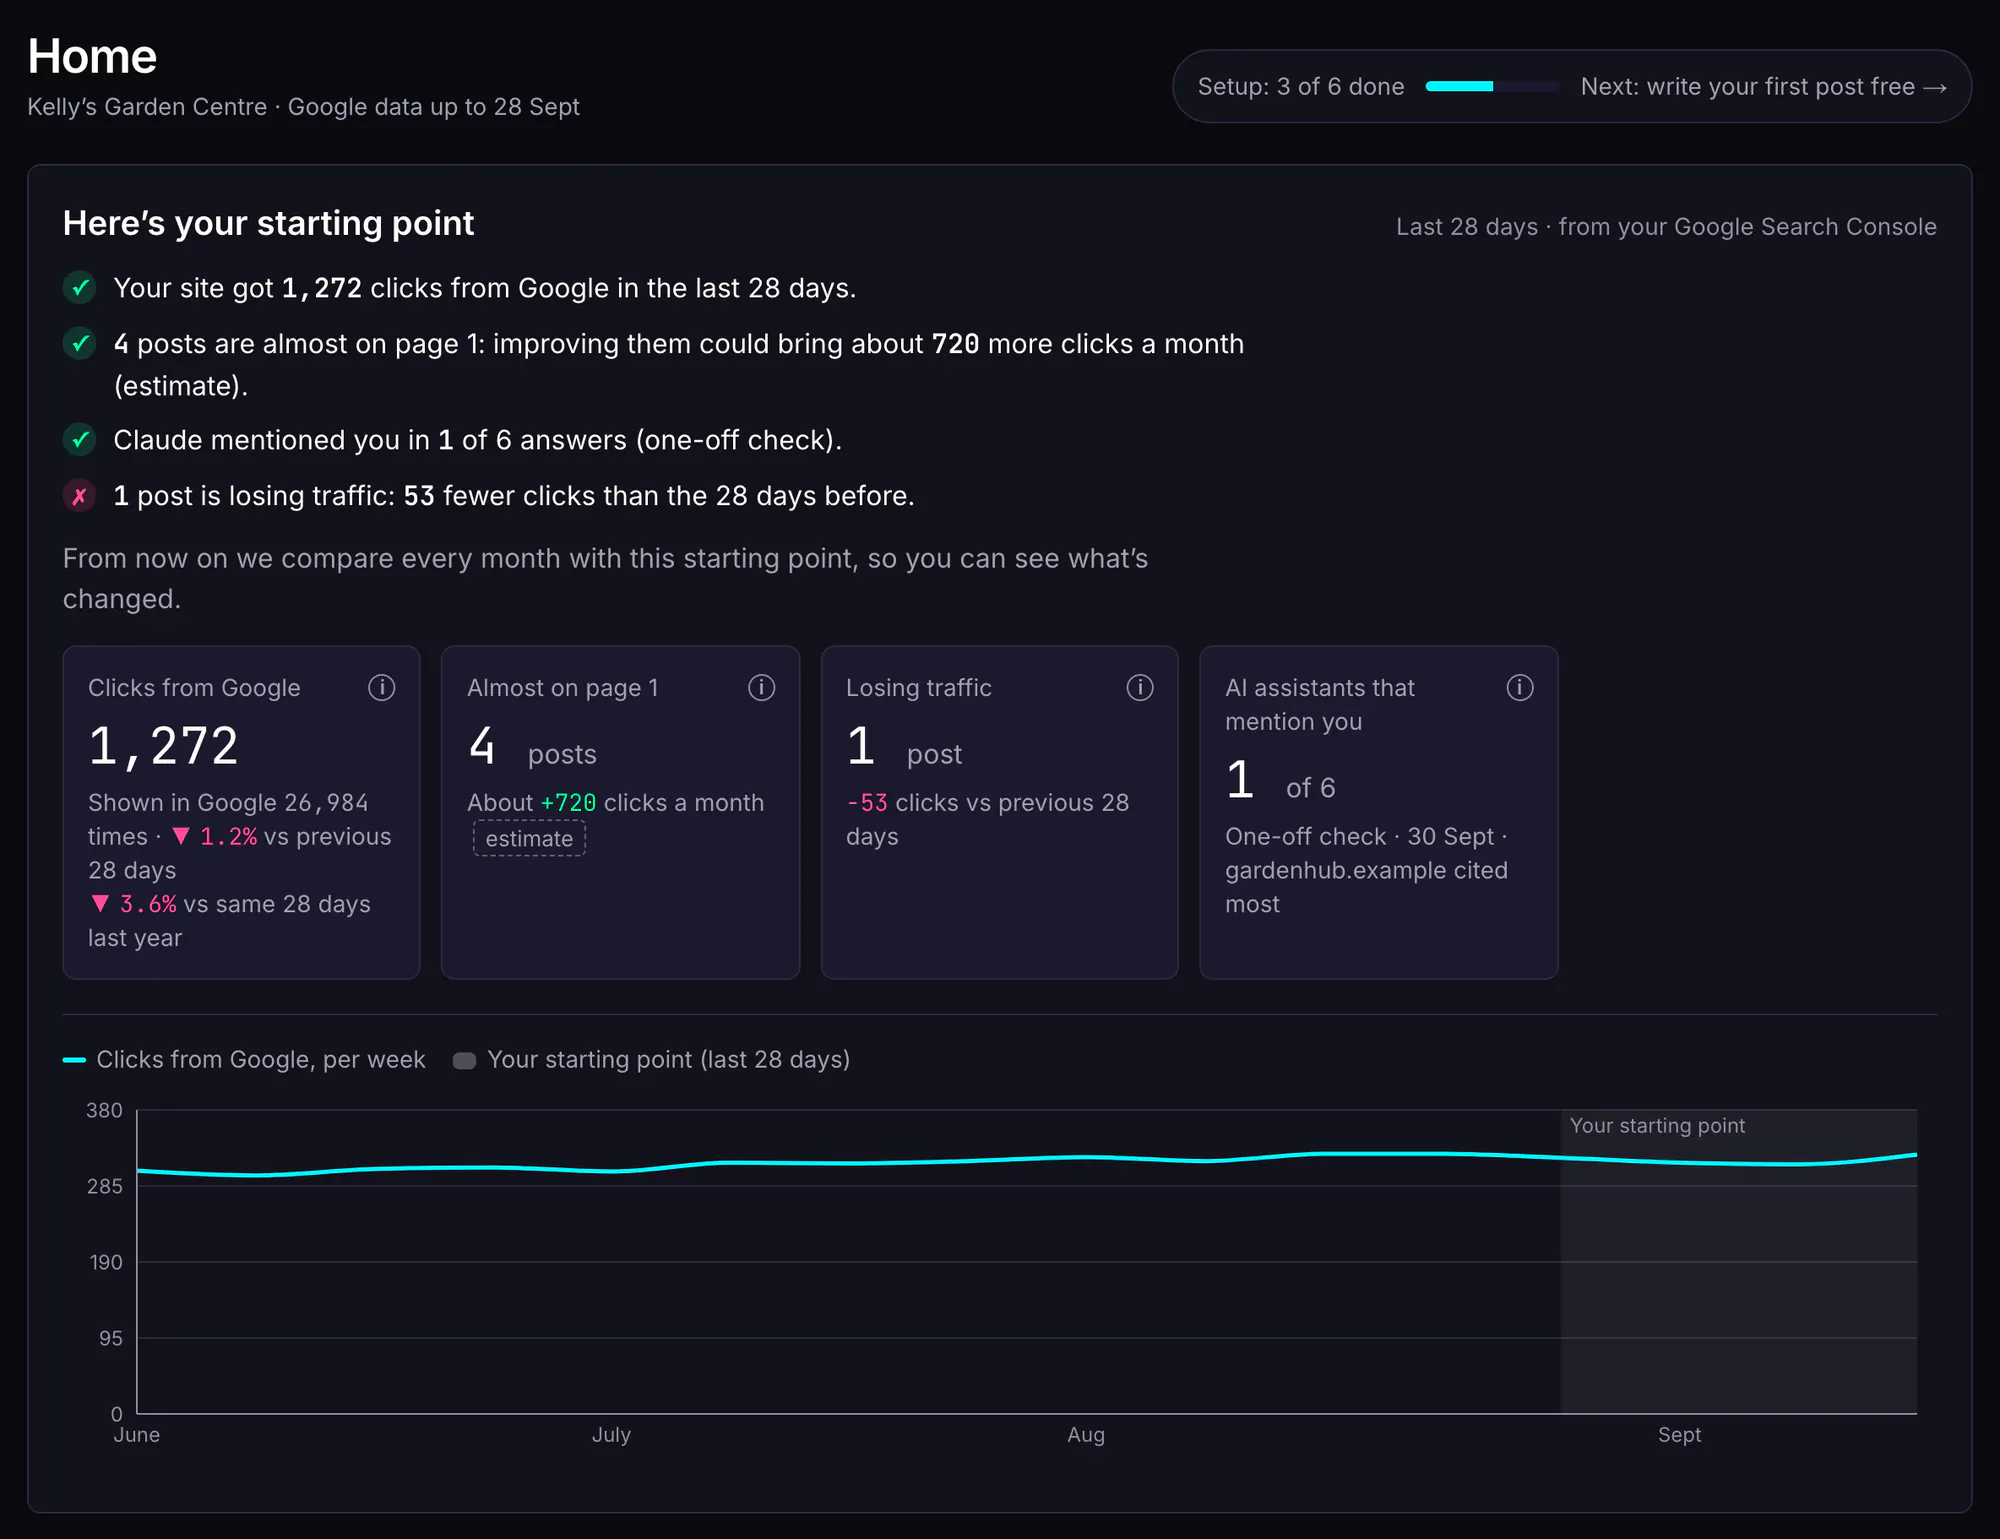
Task: Click 'Shown in Google 26,984 times' text
Action: (228, 819)
